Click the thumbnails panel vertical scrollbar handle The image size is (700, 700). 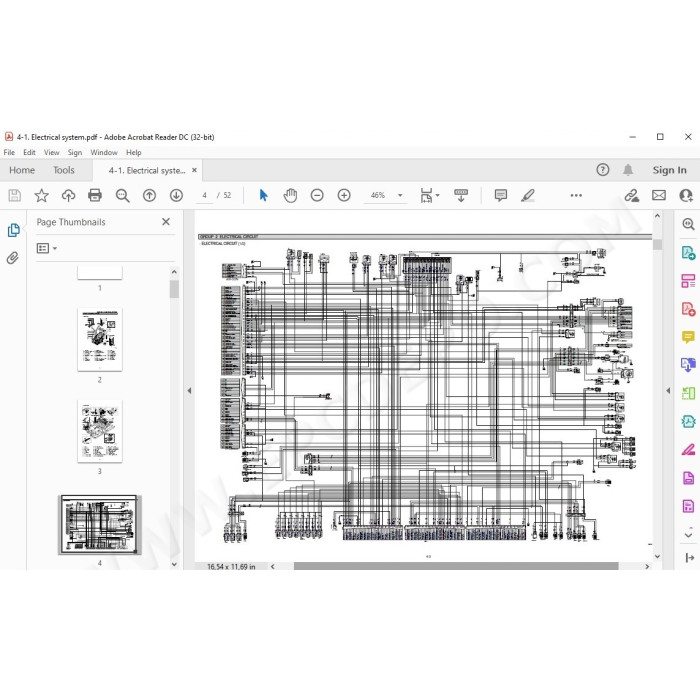click(x=174, y=289)
